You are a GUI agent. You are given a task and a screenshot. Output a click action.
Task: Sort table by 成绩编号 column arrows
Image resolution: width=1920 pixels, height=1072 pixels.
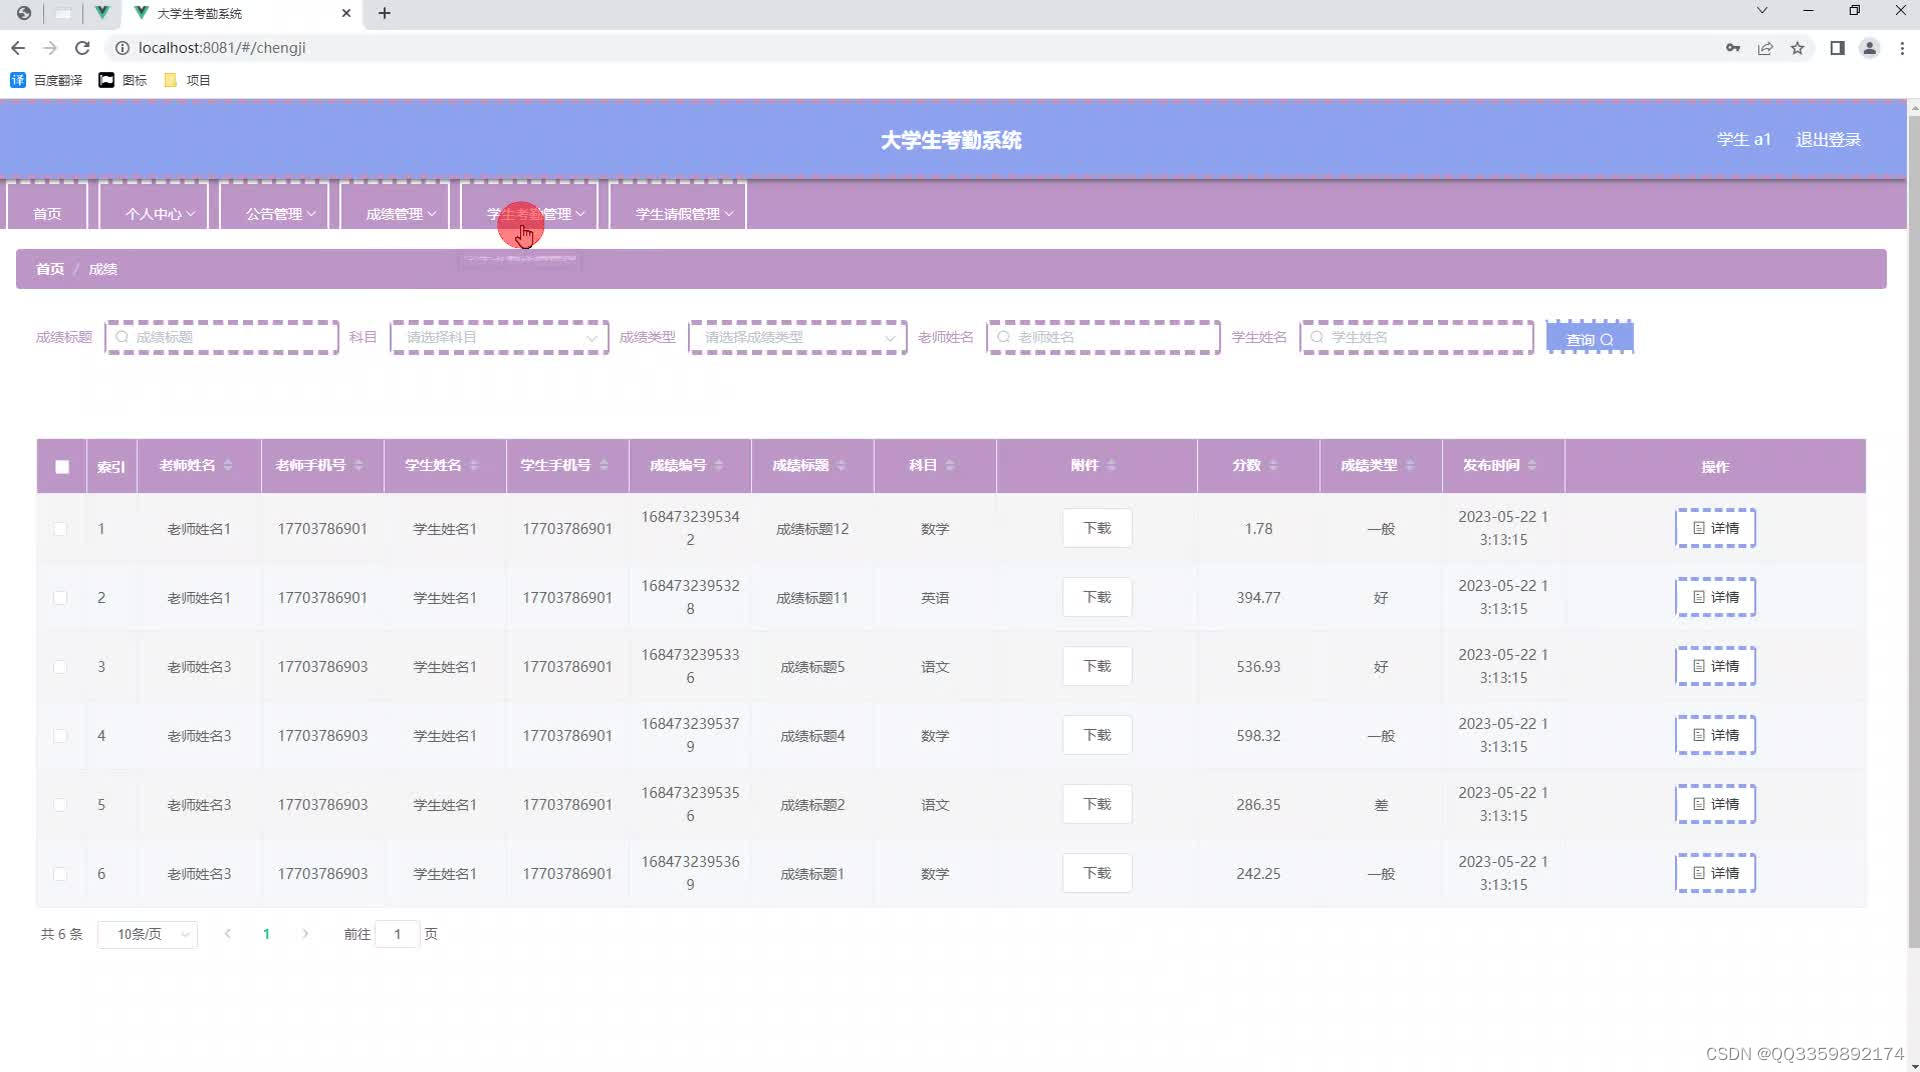(x=719, y=465)
